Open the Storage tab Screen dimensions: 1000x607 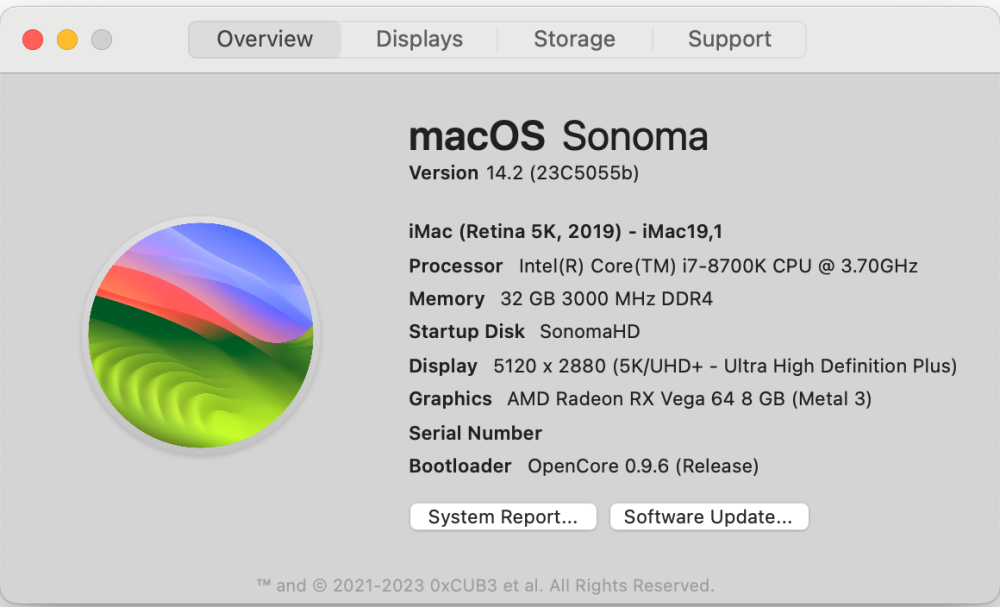click(574, 40)
